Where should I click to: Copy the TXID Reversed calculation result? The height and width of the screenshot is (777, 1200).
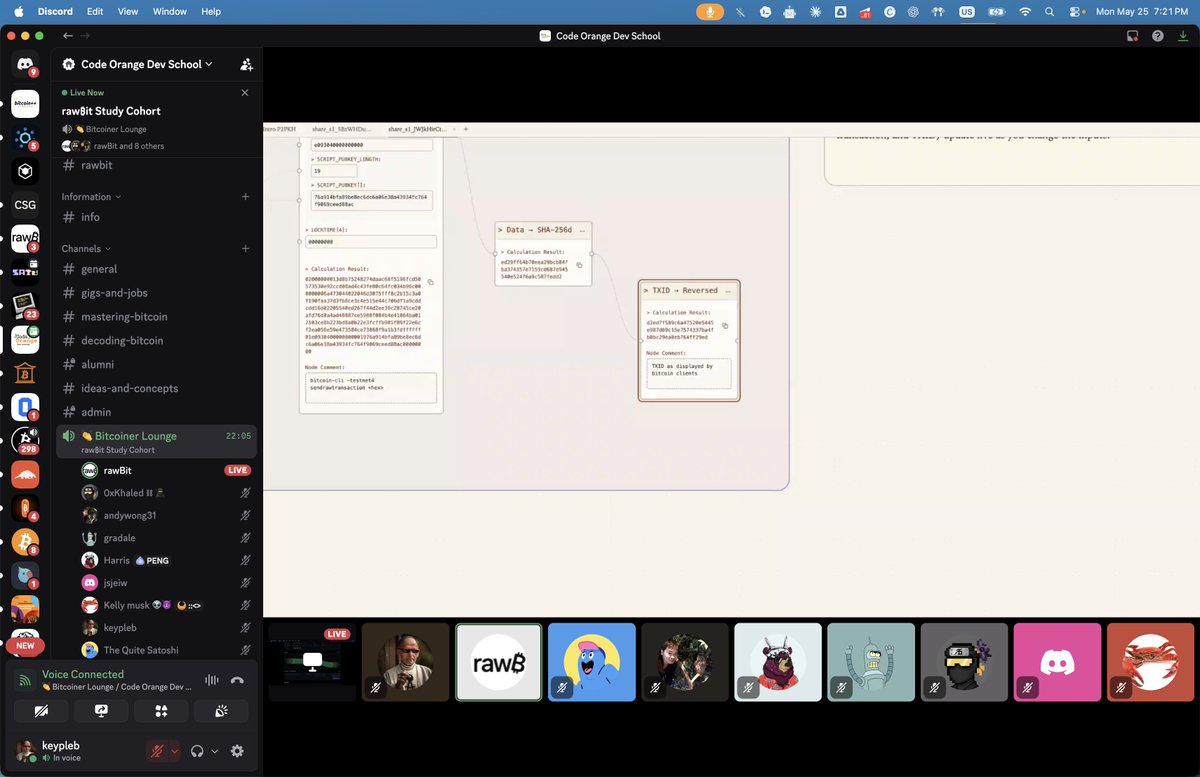(x=725, y=325)
